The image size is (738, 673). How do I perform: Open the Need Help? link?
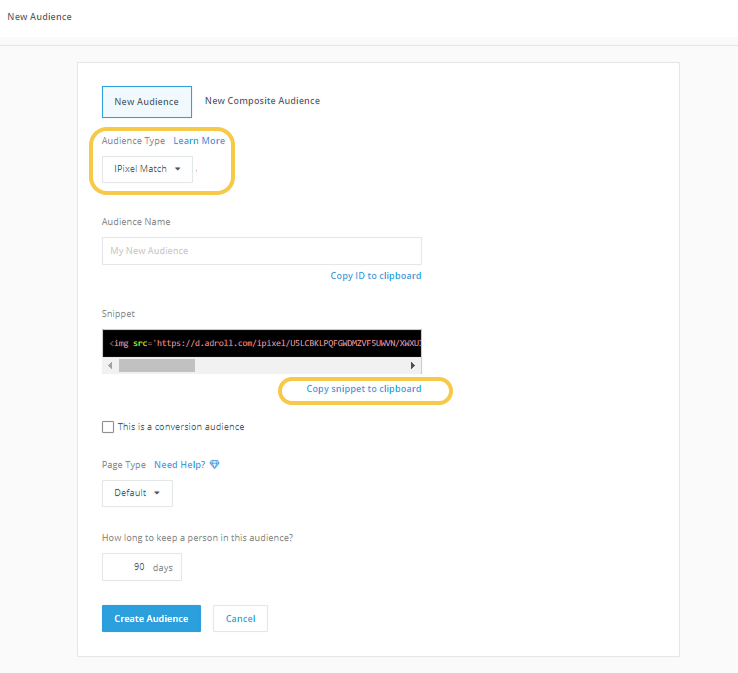[x=180, y=465]
